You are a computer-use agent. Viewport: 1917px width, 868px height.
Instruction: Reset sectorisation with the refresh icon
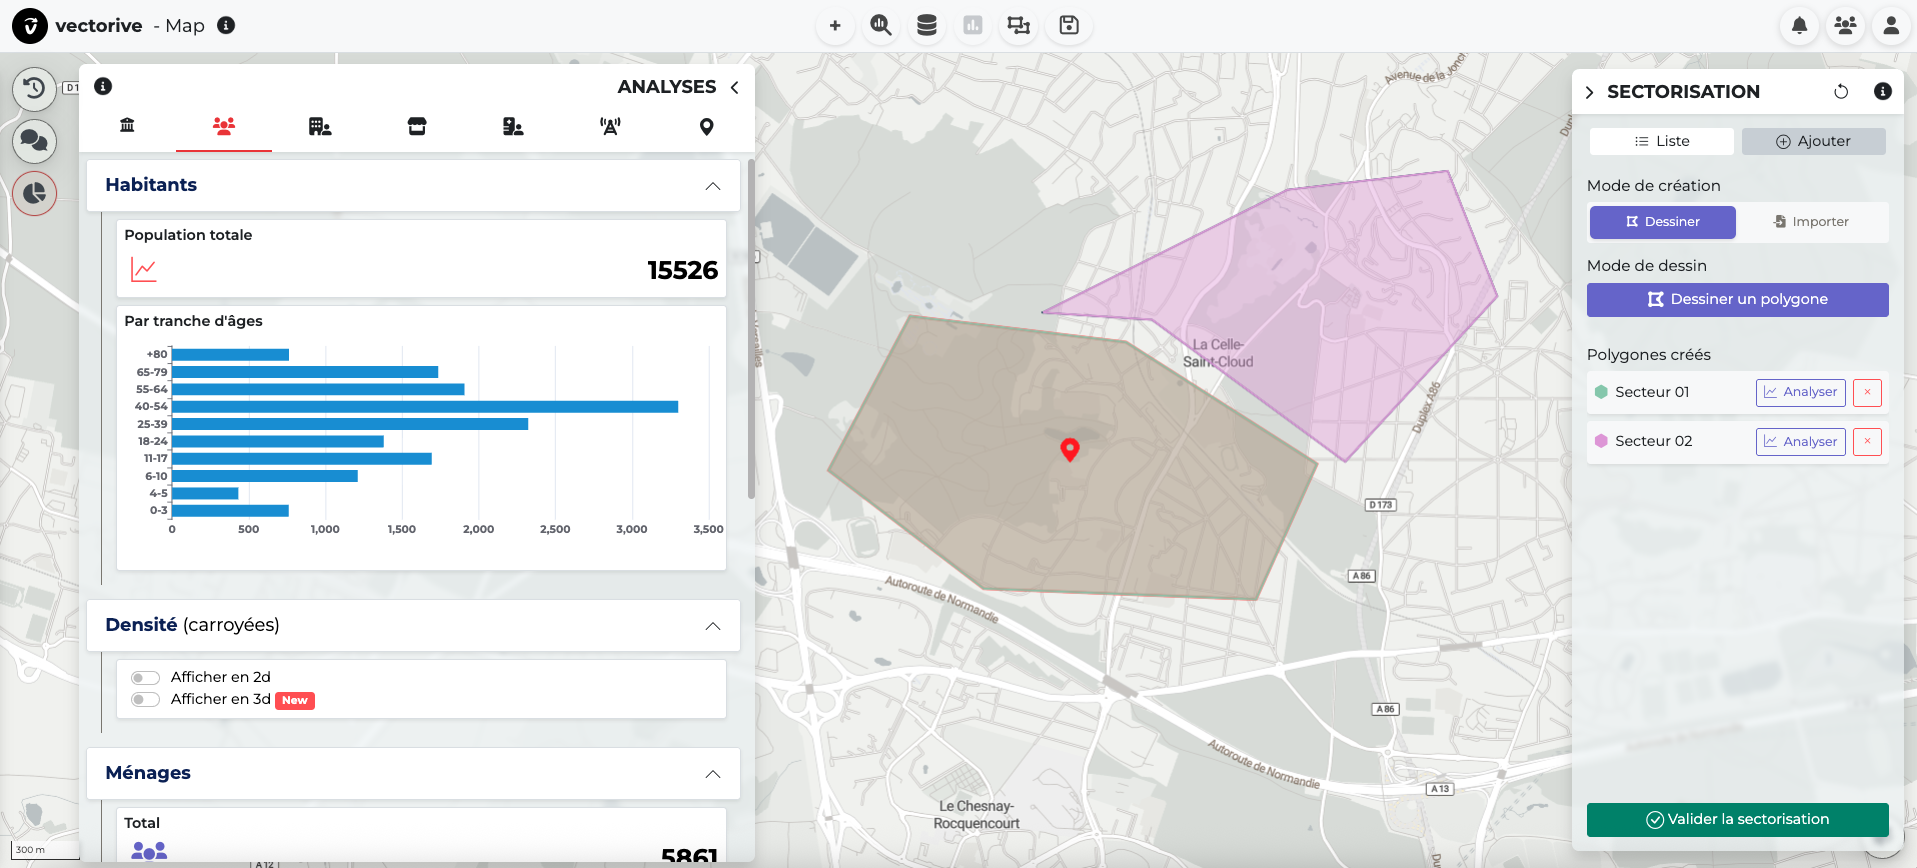(x=1841, y=92)
